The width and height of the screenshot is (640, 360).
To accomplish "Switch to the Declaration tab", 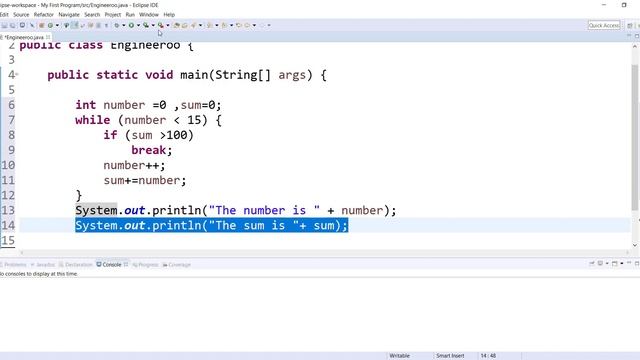I will point(76,264).
